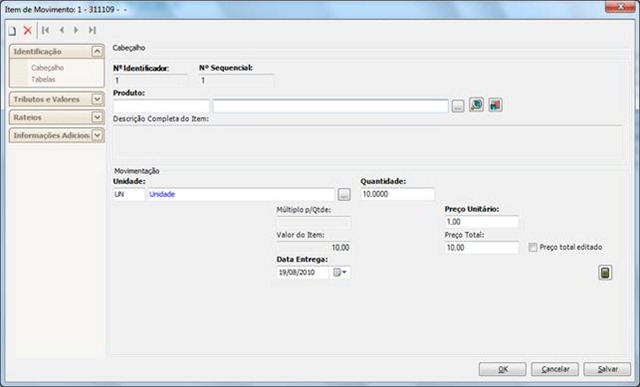Collapse the Identificação section

point(97,51)
